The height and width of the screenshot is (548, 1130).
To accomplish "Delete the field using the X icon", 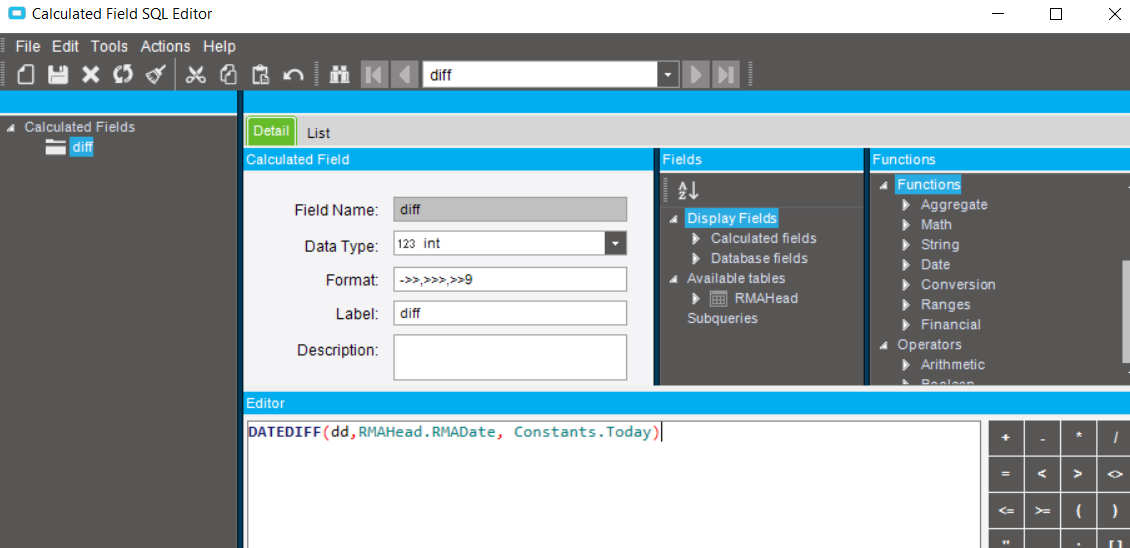I will (x=90, y=74).
